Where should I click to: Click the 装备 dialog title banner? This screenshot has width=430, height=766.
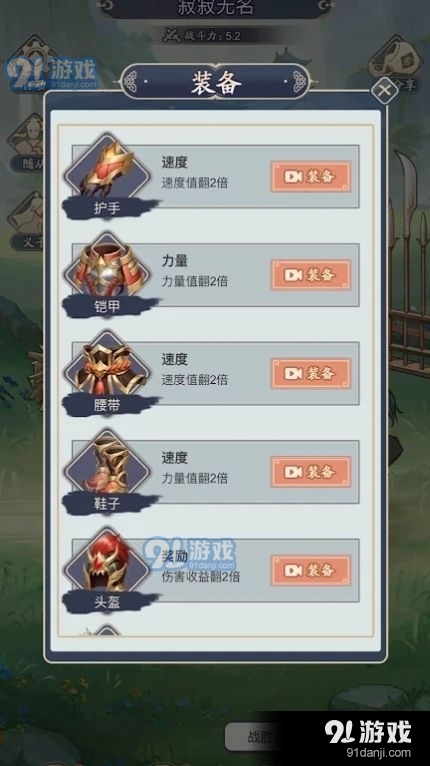[215, 83]
